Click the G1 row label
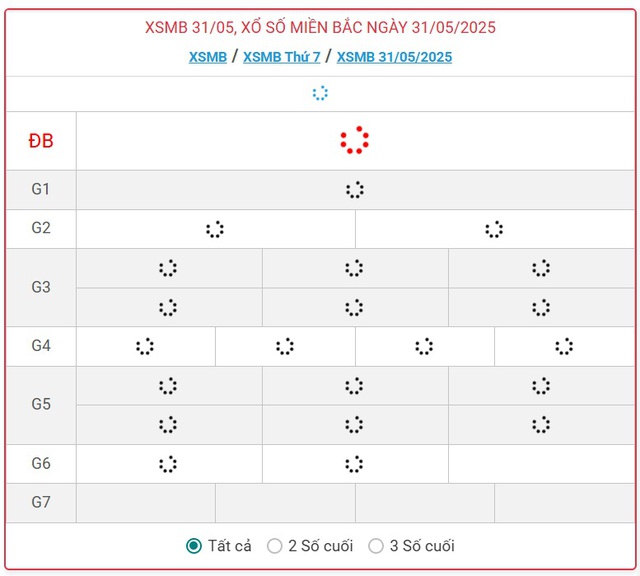This screenshot has height=576, width=640. coord(41,189)
